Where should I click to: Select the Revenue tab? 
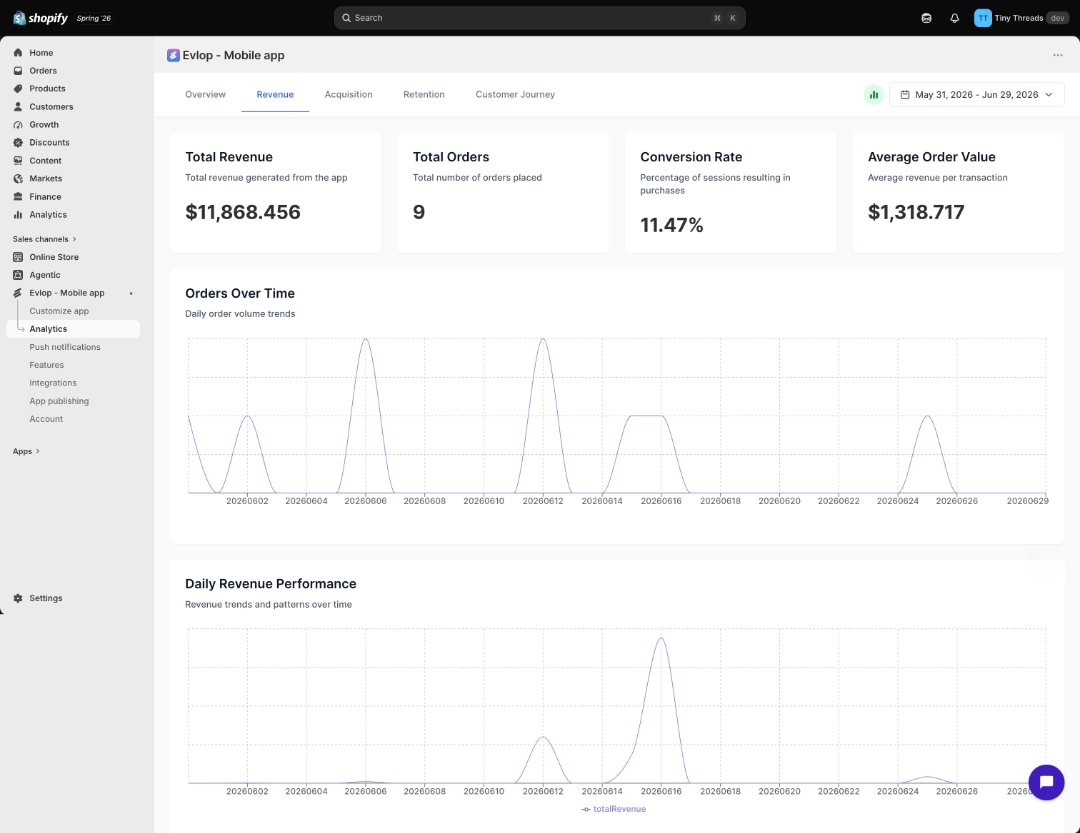[x=275, y=94]
